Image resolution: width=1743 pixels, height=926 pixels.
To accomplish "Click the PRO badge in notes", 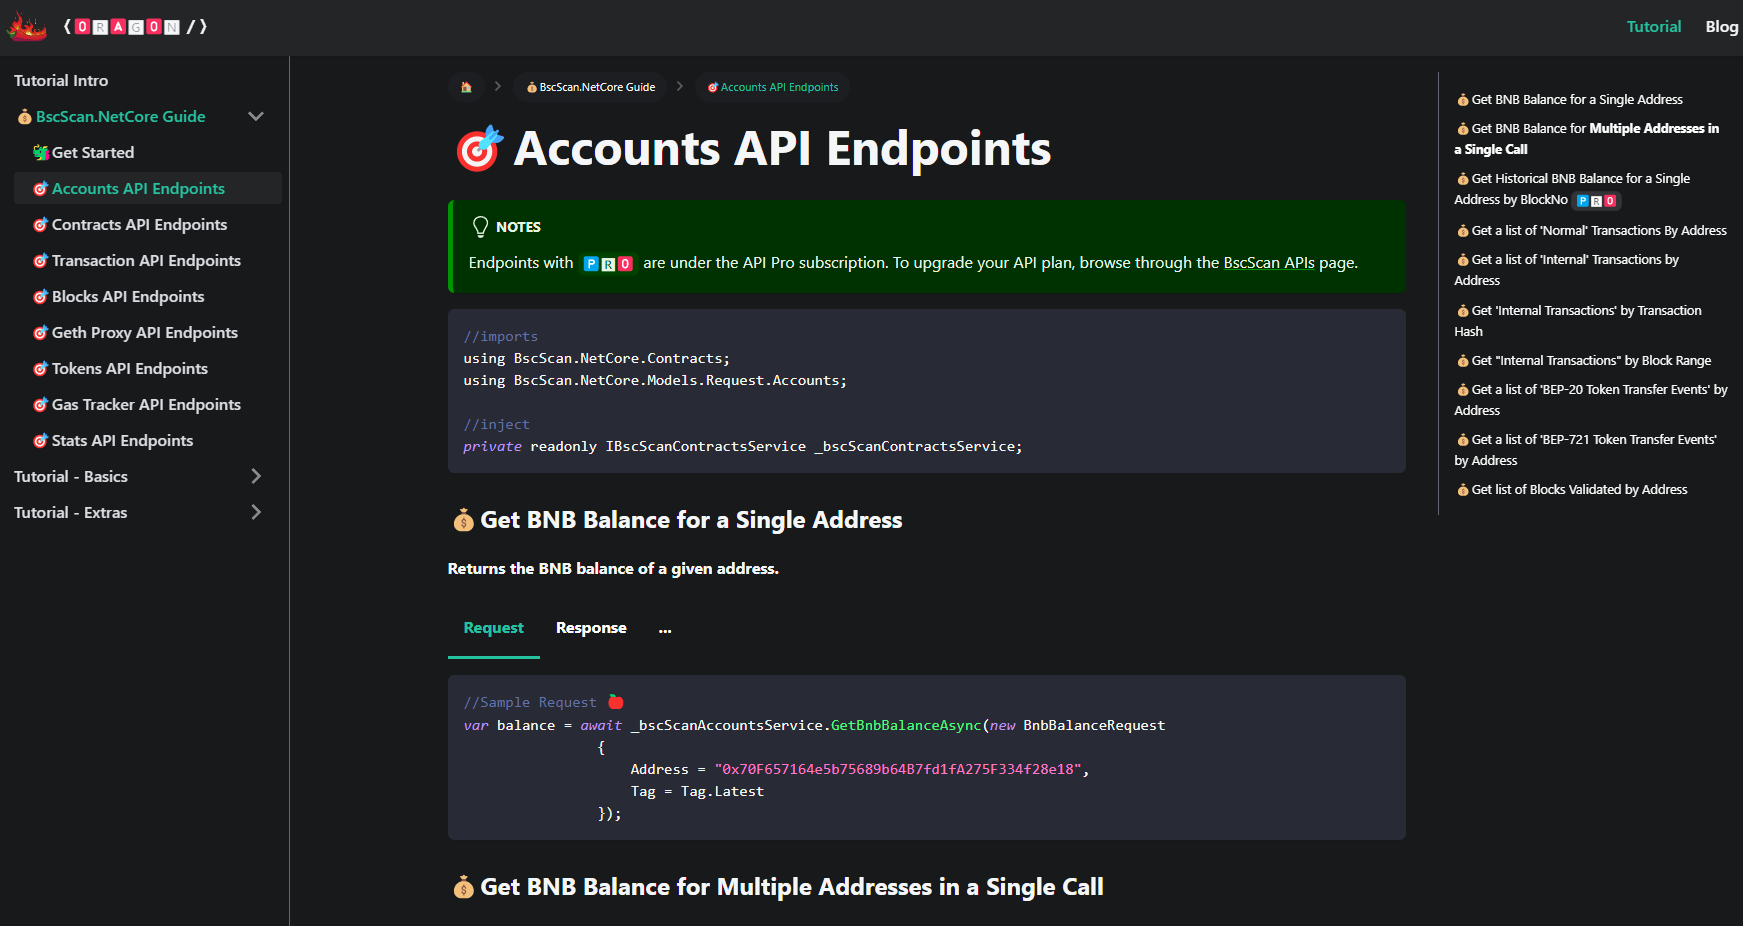I will 608,264.
